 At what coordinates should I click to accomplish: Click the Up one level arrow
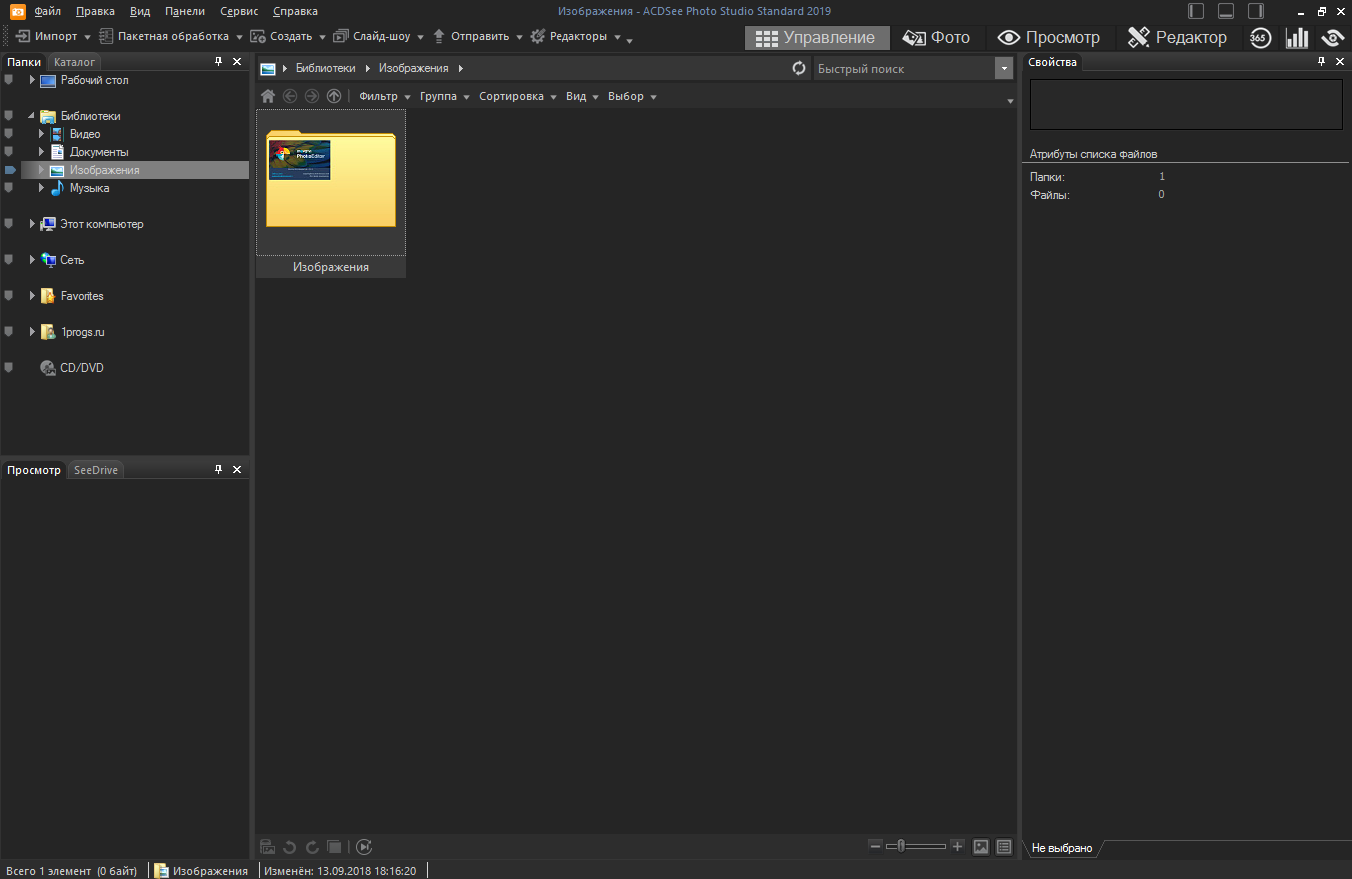334,96
